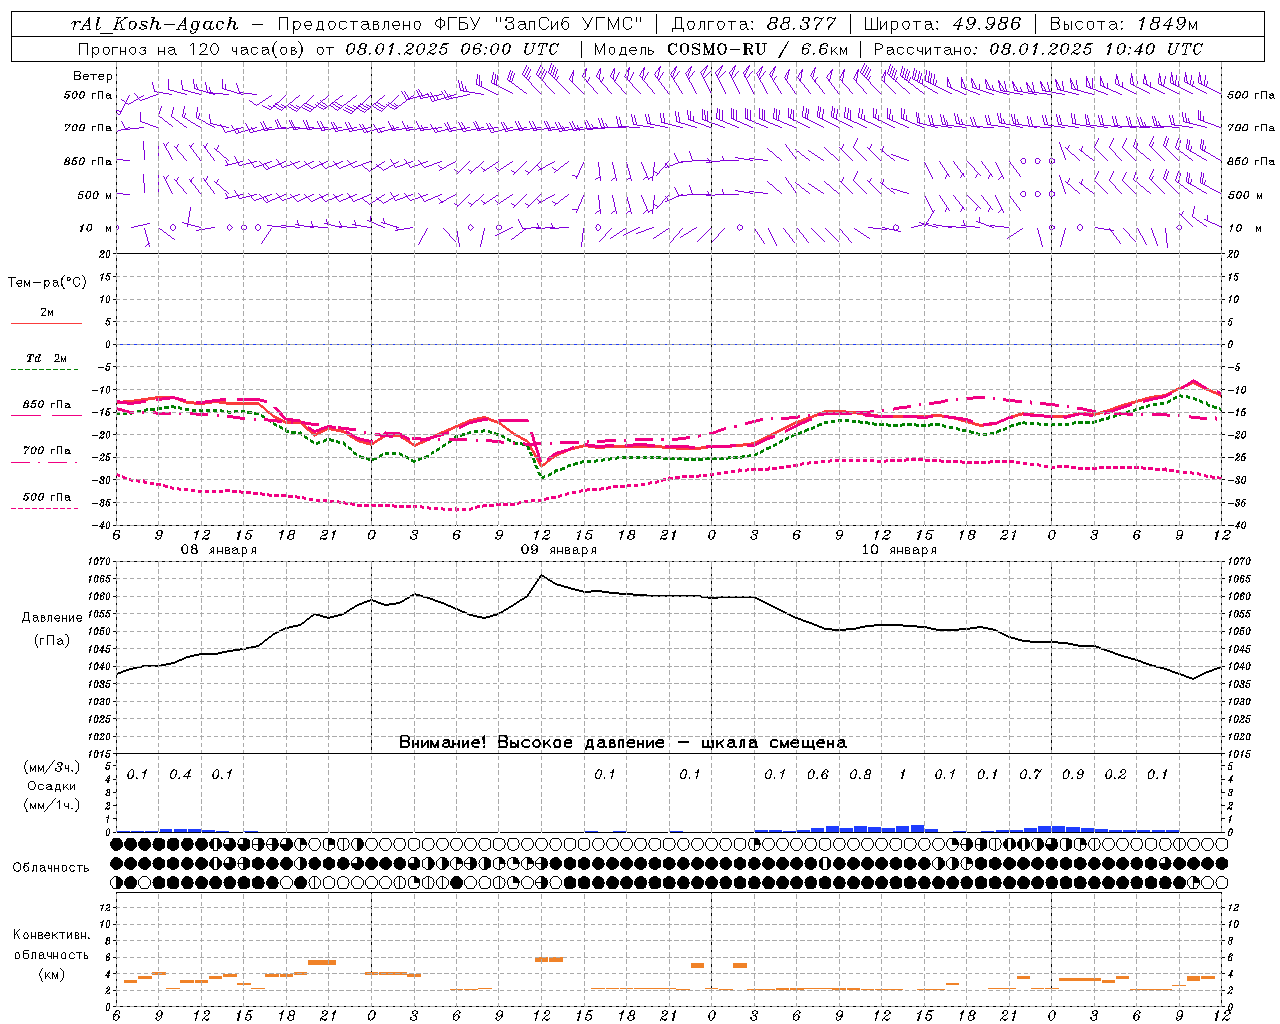The image size is (1280, 1024).
Task: Click the station name rAl_Kosh-Agach in header
Action: (x=156, y=24)
